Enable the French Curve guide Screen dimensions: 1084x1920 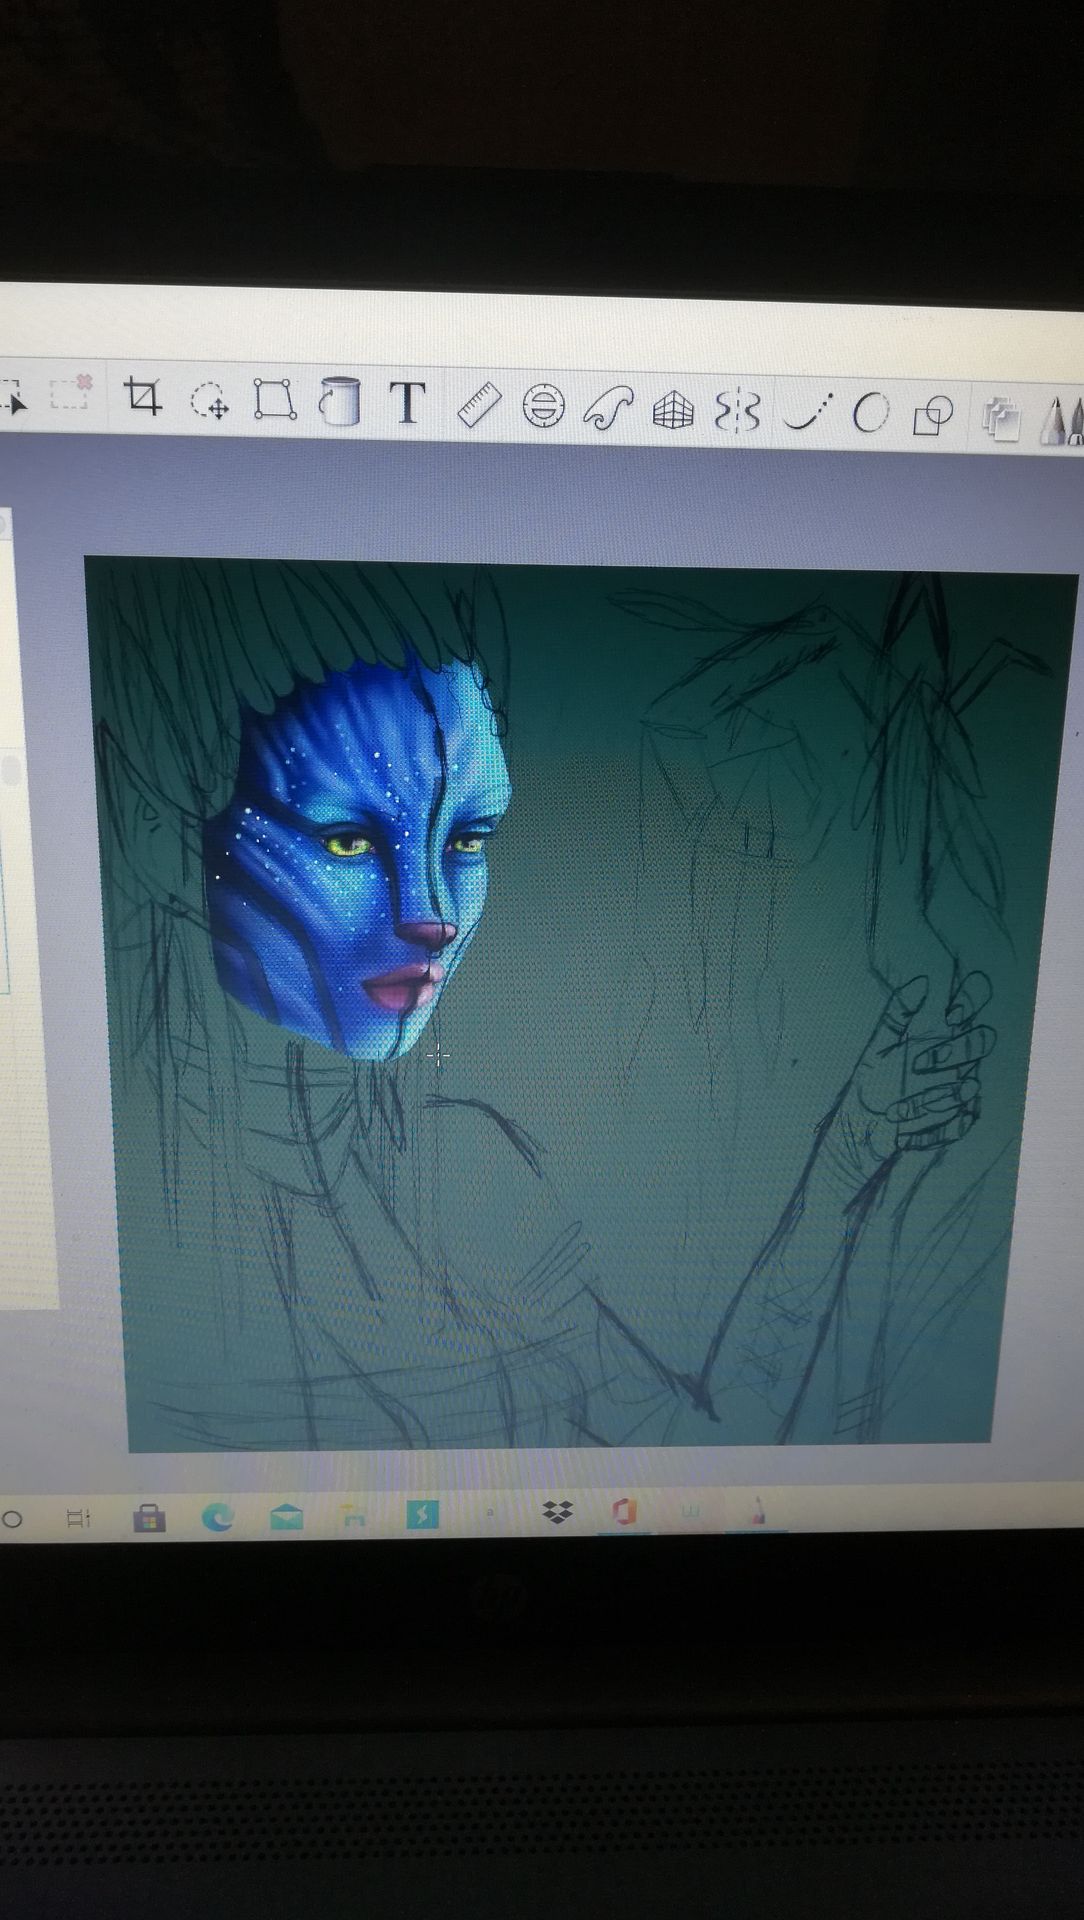[609, 408]
